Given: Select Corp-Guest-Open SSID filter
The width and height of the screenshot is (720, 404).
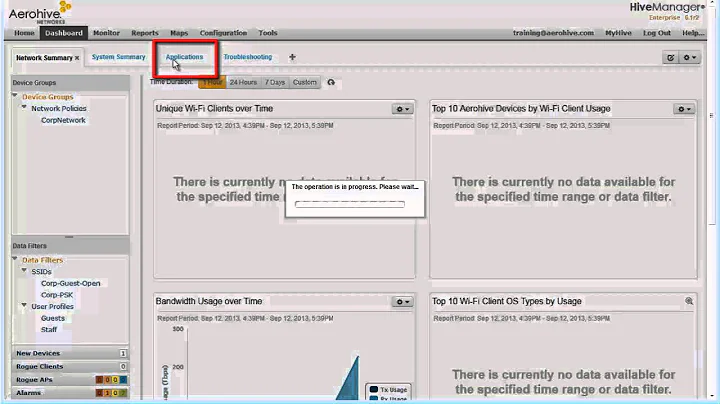Looking at the screenshot, I should (x=70, y=283).
